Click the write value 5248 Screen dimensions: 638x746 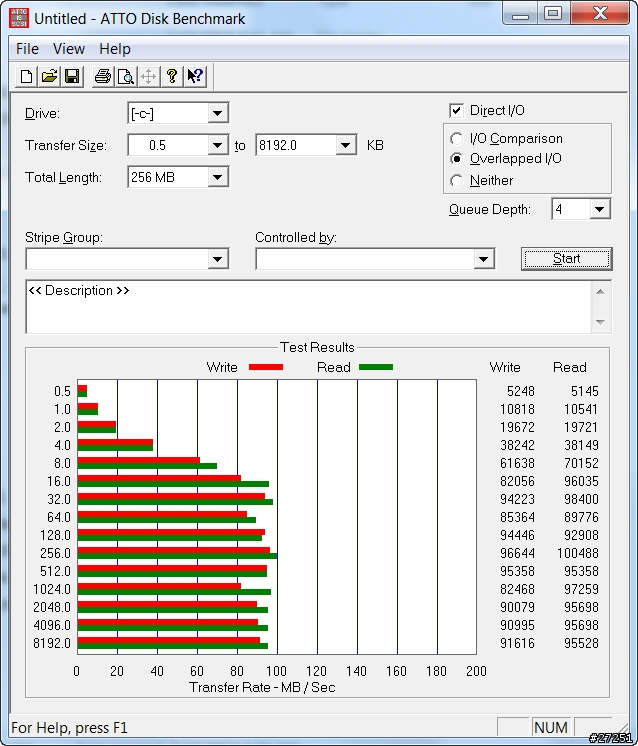[520, 391]
